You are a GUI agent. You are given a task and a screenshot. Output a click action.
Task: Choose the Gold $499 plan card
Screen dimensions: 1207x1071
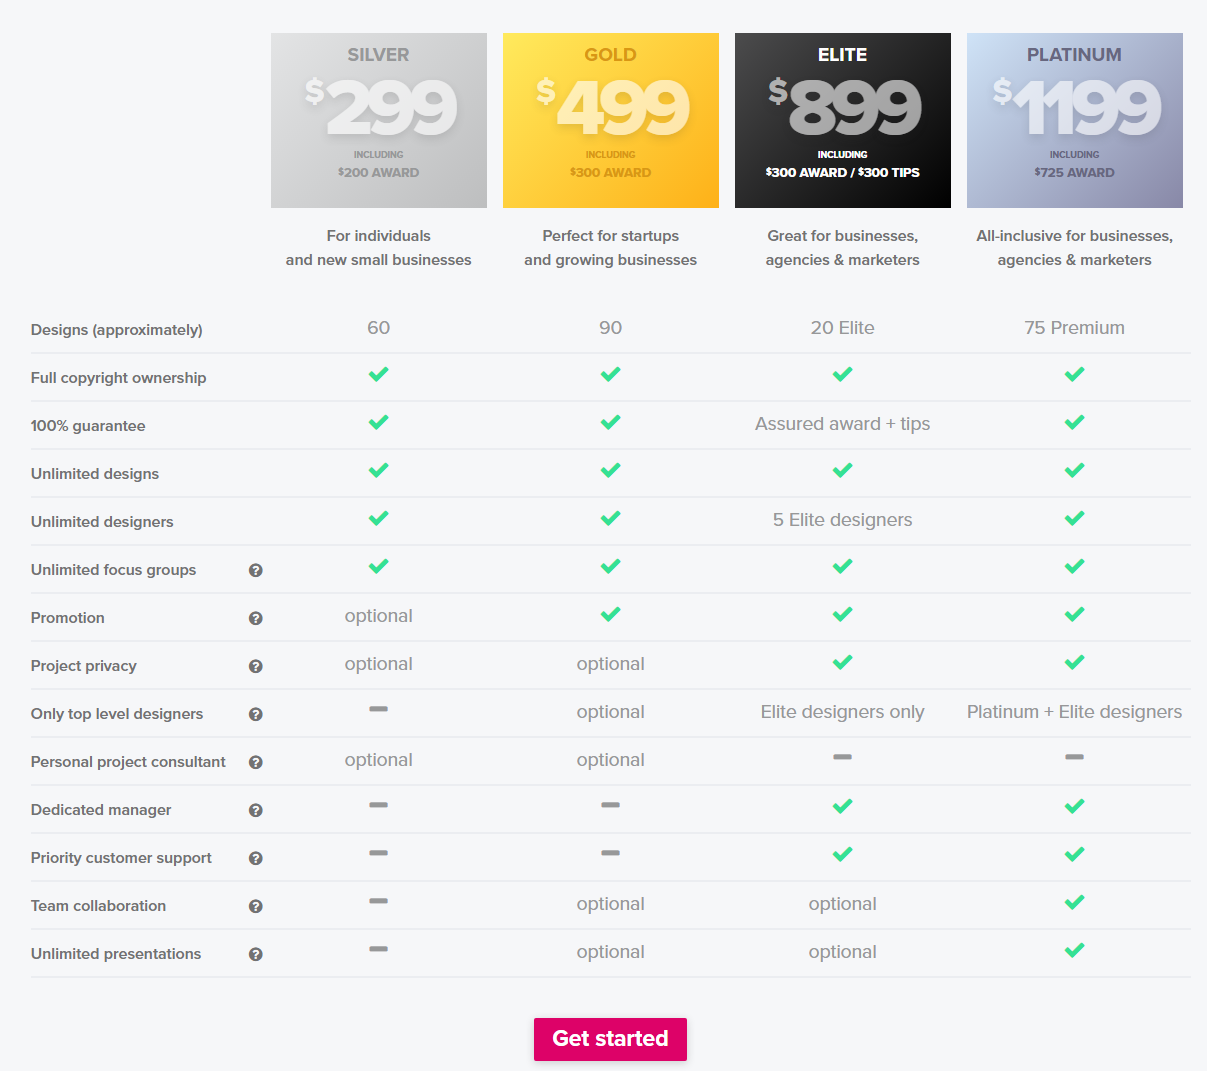(611, 120)
